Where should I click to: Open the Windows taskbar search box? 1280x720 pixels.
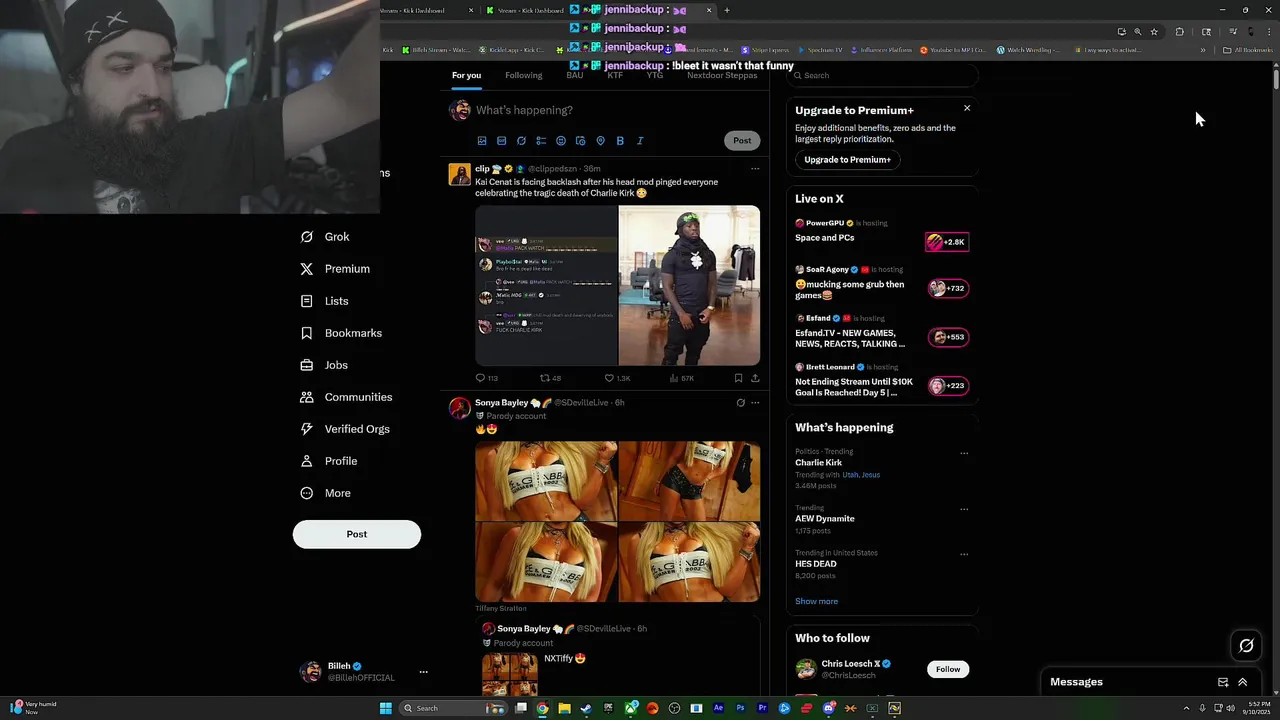[452, 708]
